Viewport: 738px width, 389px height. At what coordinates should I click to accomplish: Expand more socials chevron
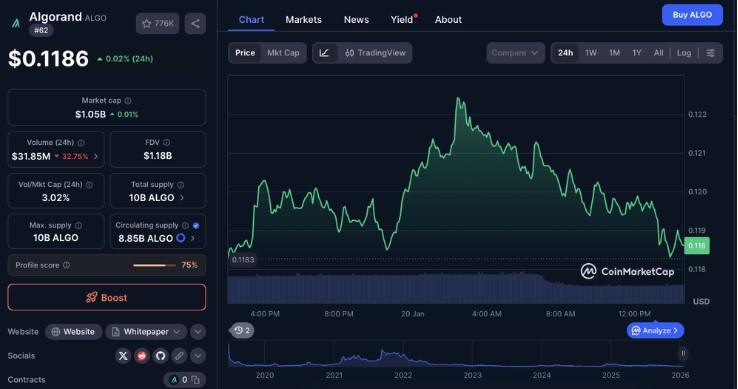click(x=198, y=356)
